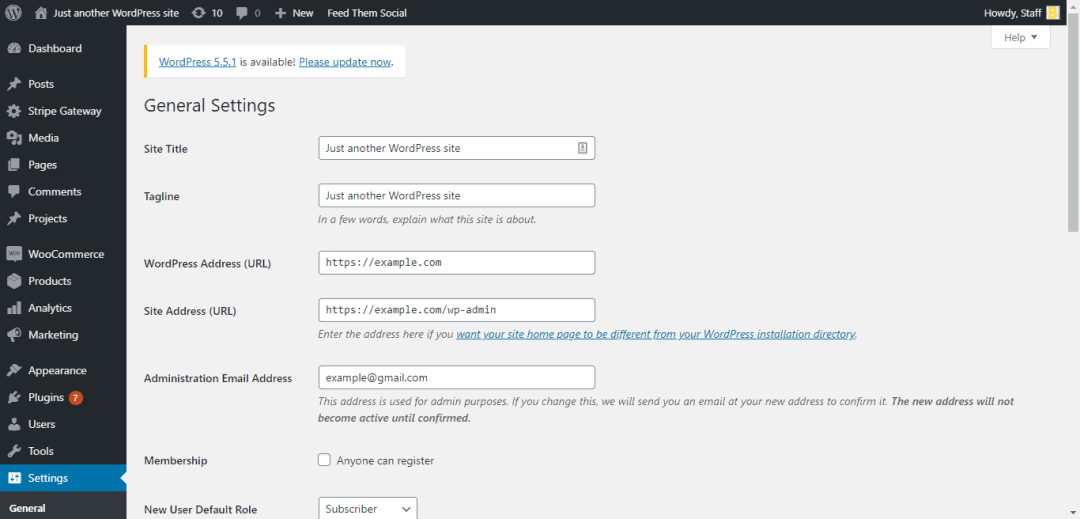The height and width of the screenshot is (519, 1080).
Task: Click the Settings menu label
Action: click(48, 478)
